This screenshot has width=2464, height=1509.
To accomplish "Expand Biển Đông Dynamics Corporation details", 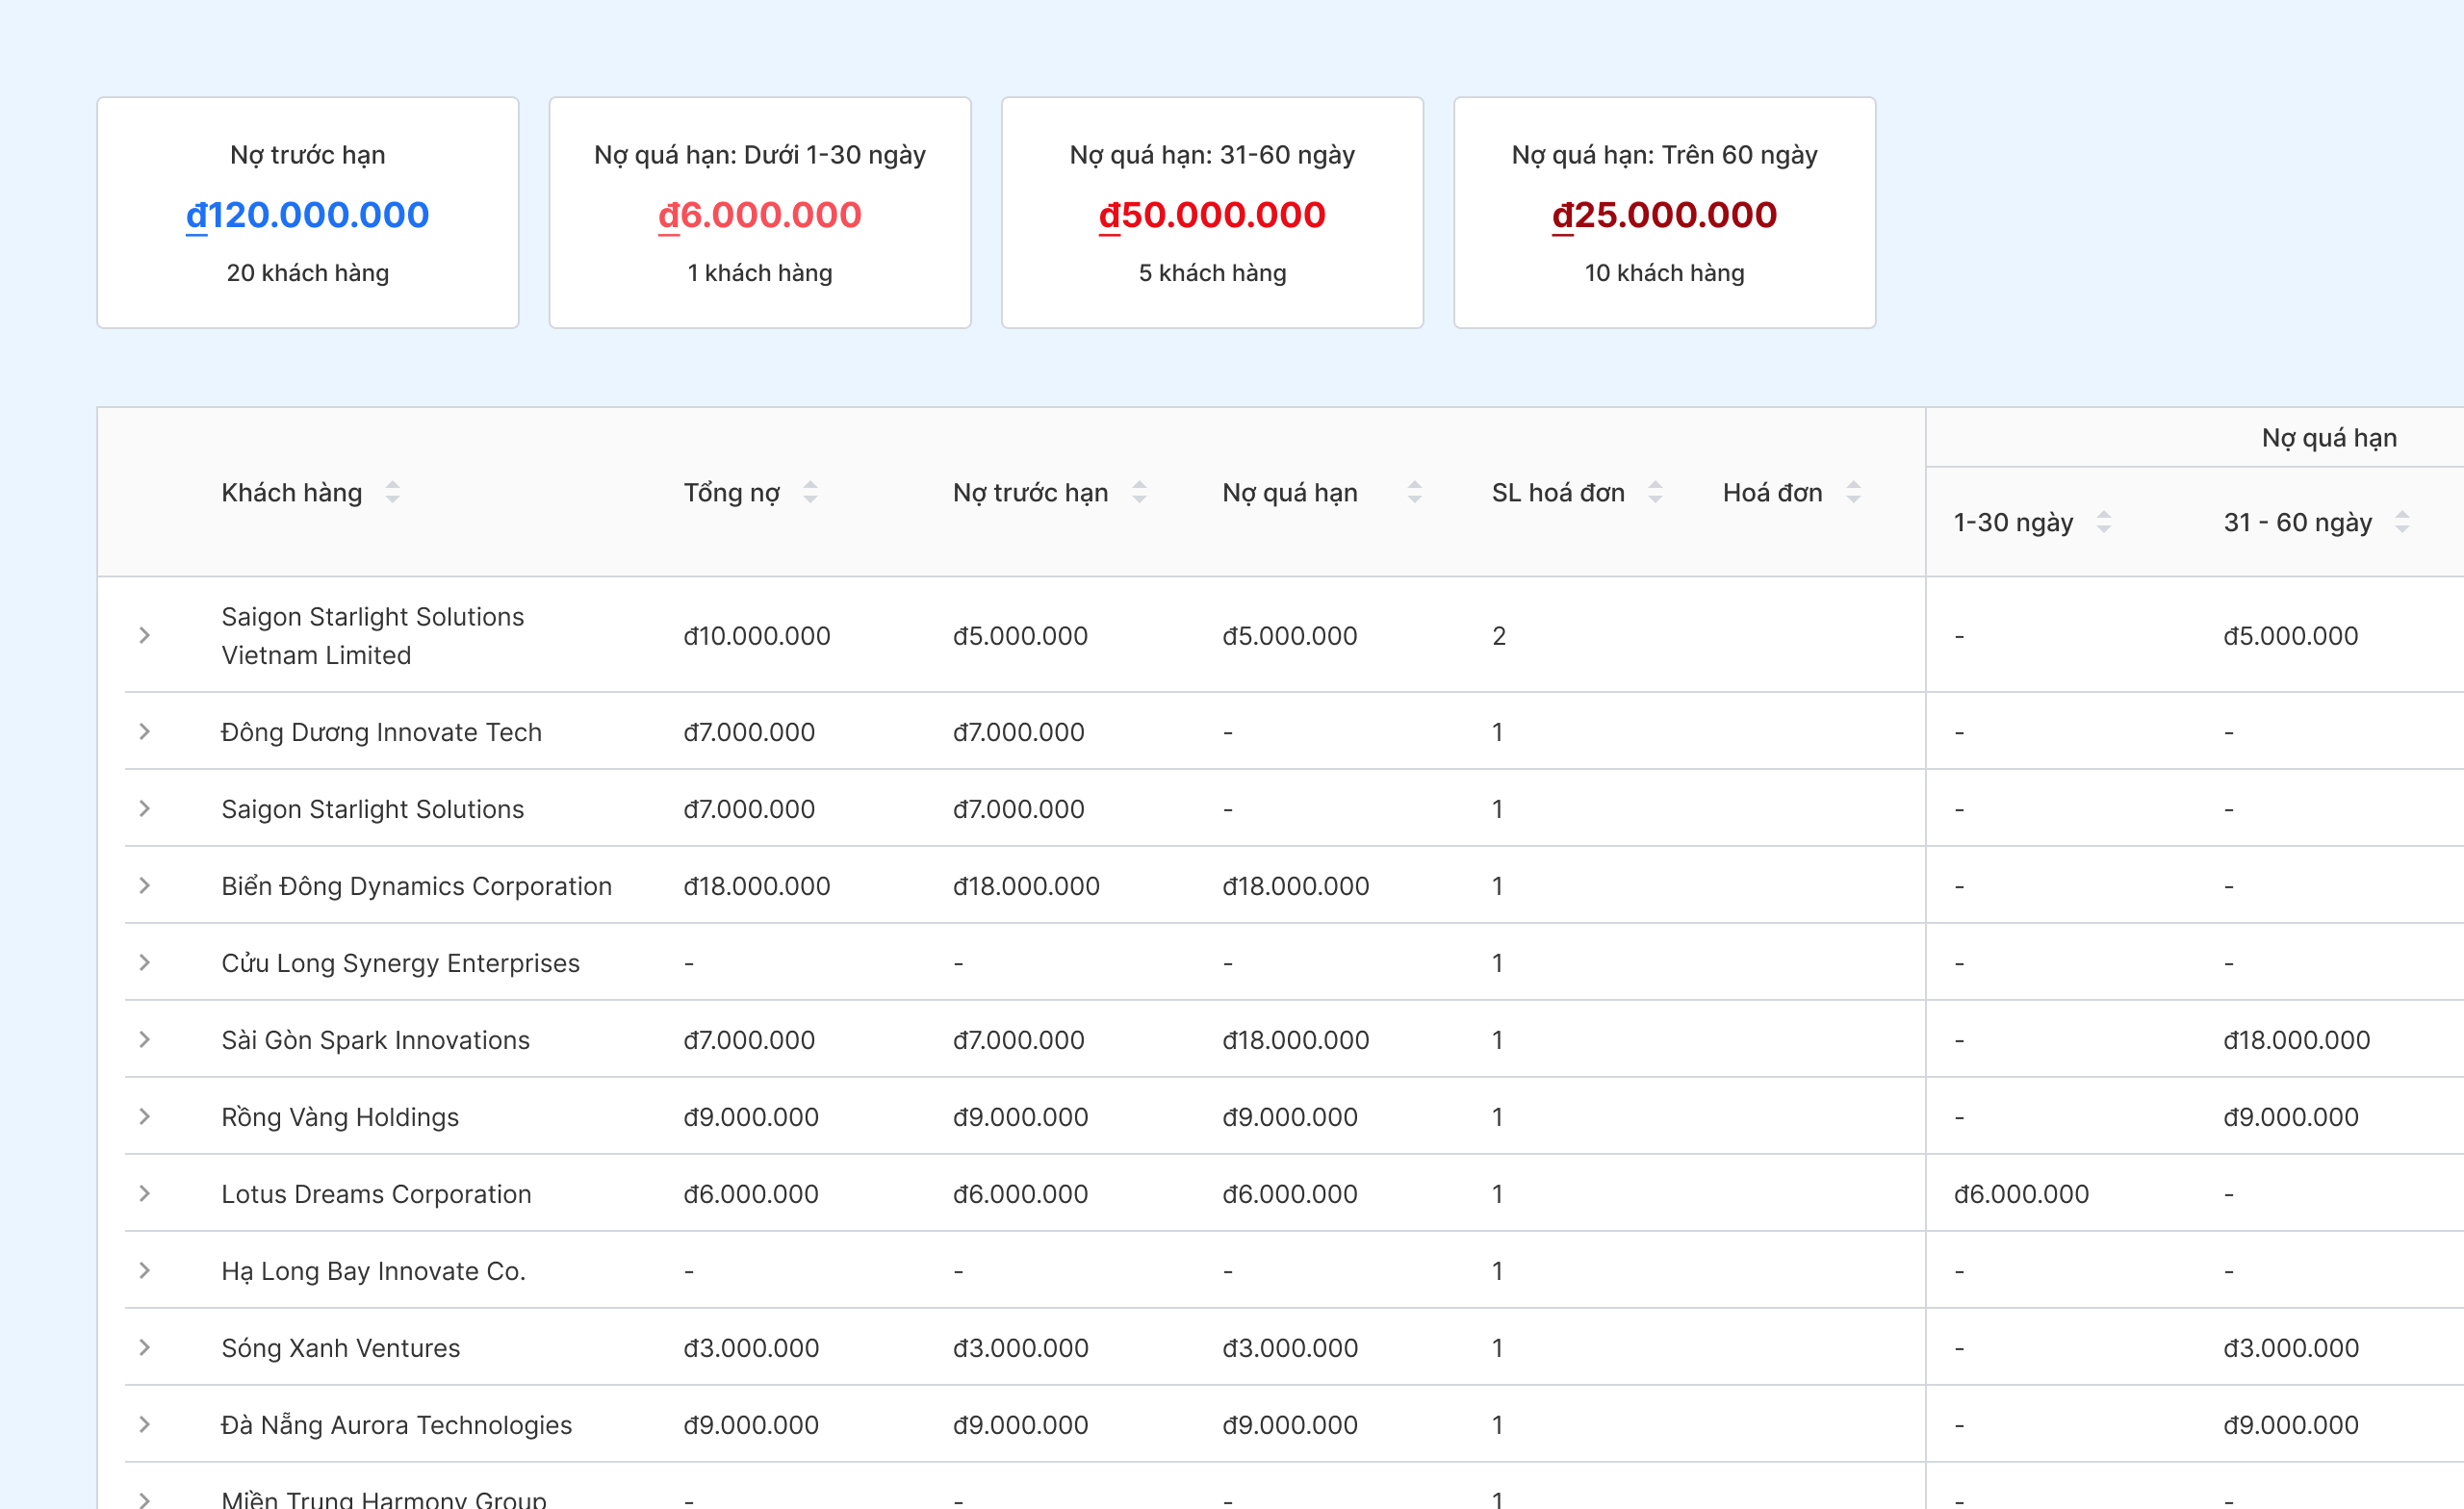I will pos(146,885).
